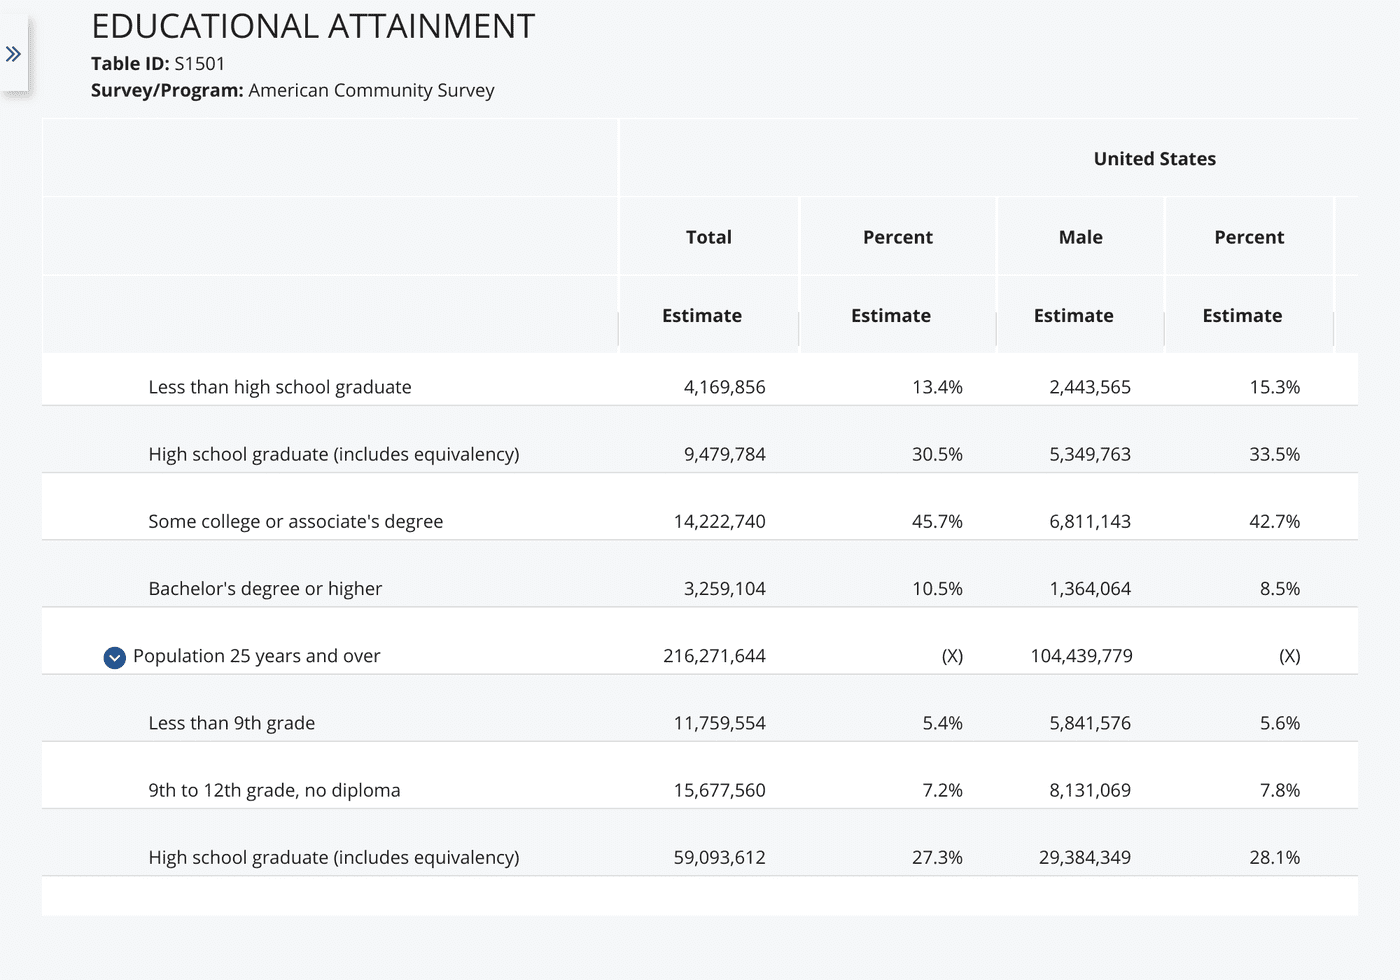Select the row Bachelor's degree or higher

coord(265,589)
